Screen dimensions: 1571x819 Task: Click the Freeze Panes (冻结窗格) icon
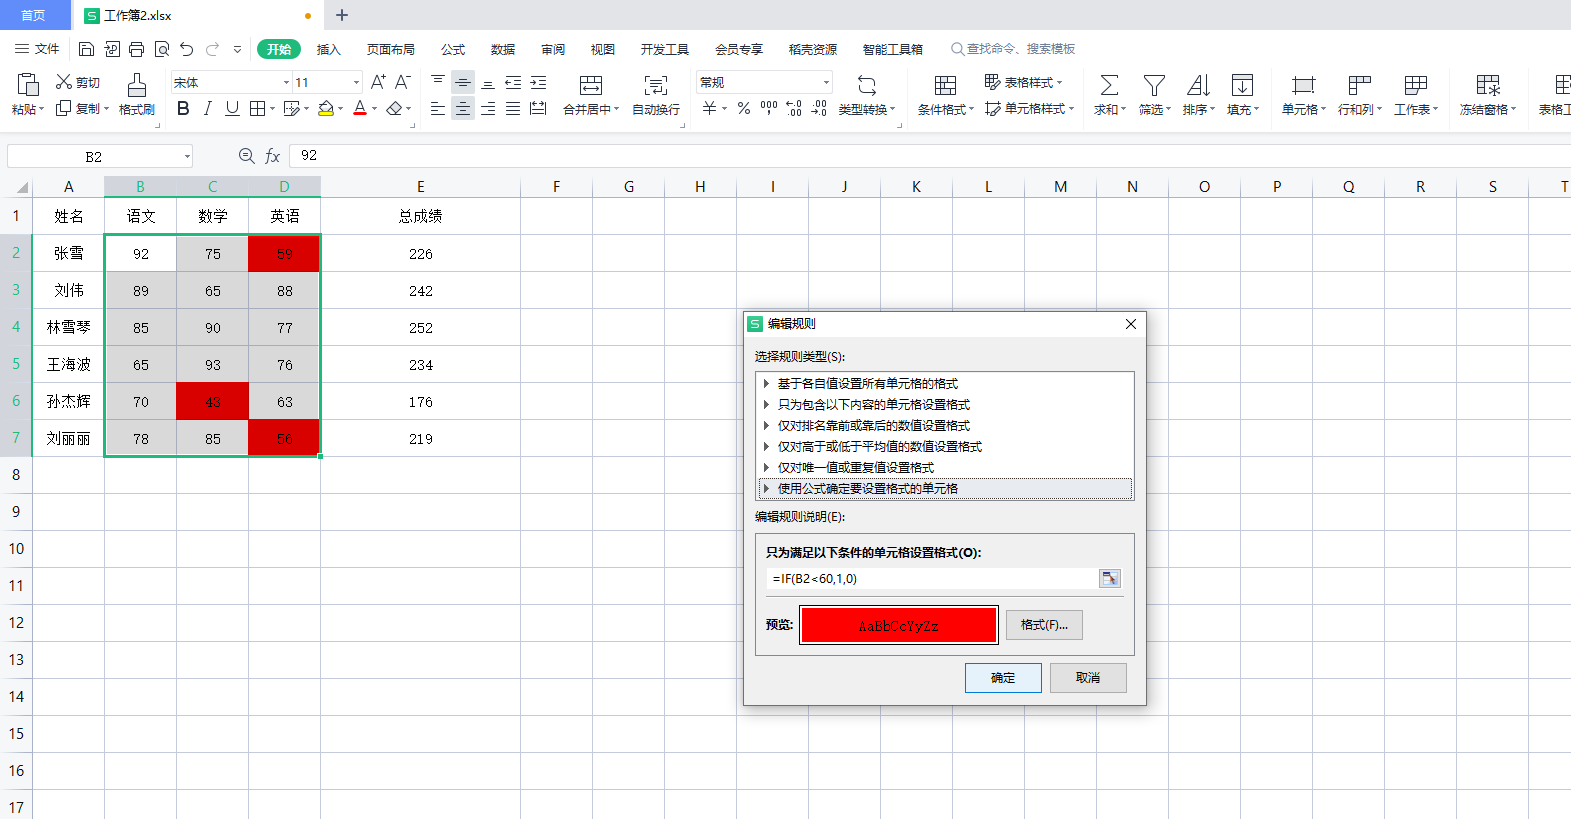1488,86
